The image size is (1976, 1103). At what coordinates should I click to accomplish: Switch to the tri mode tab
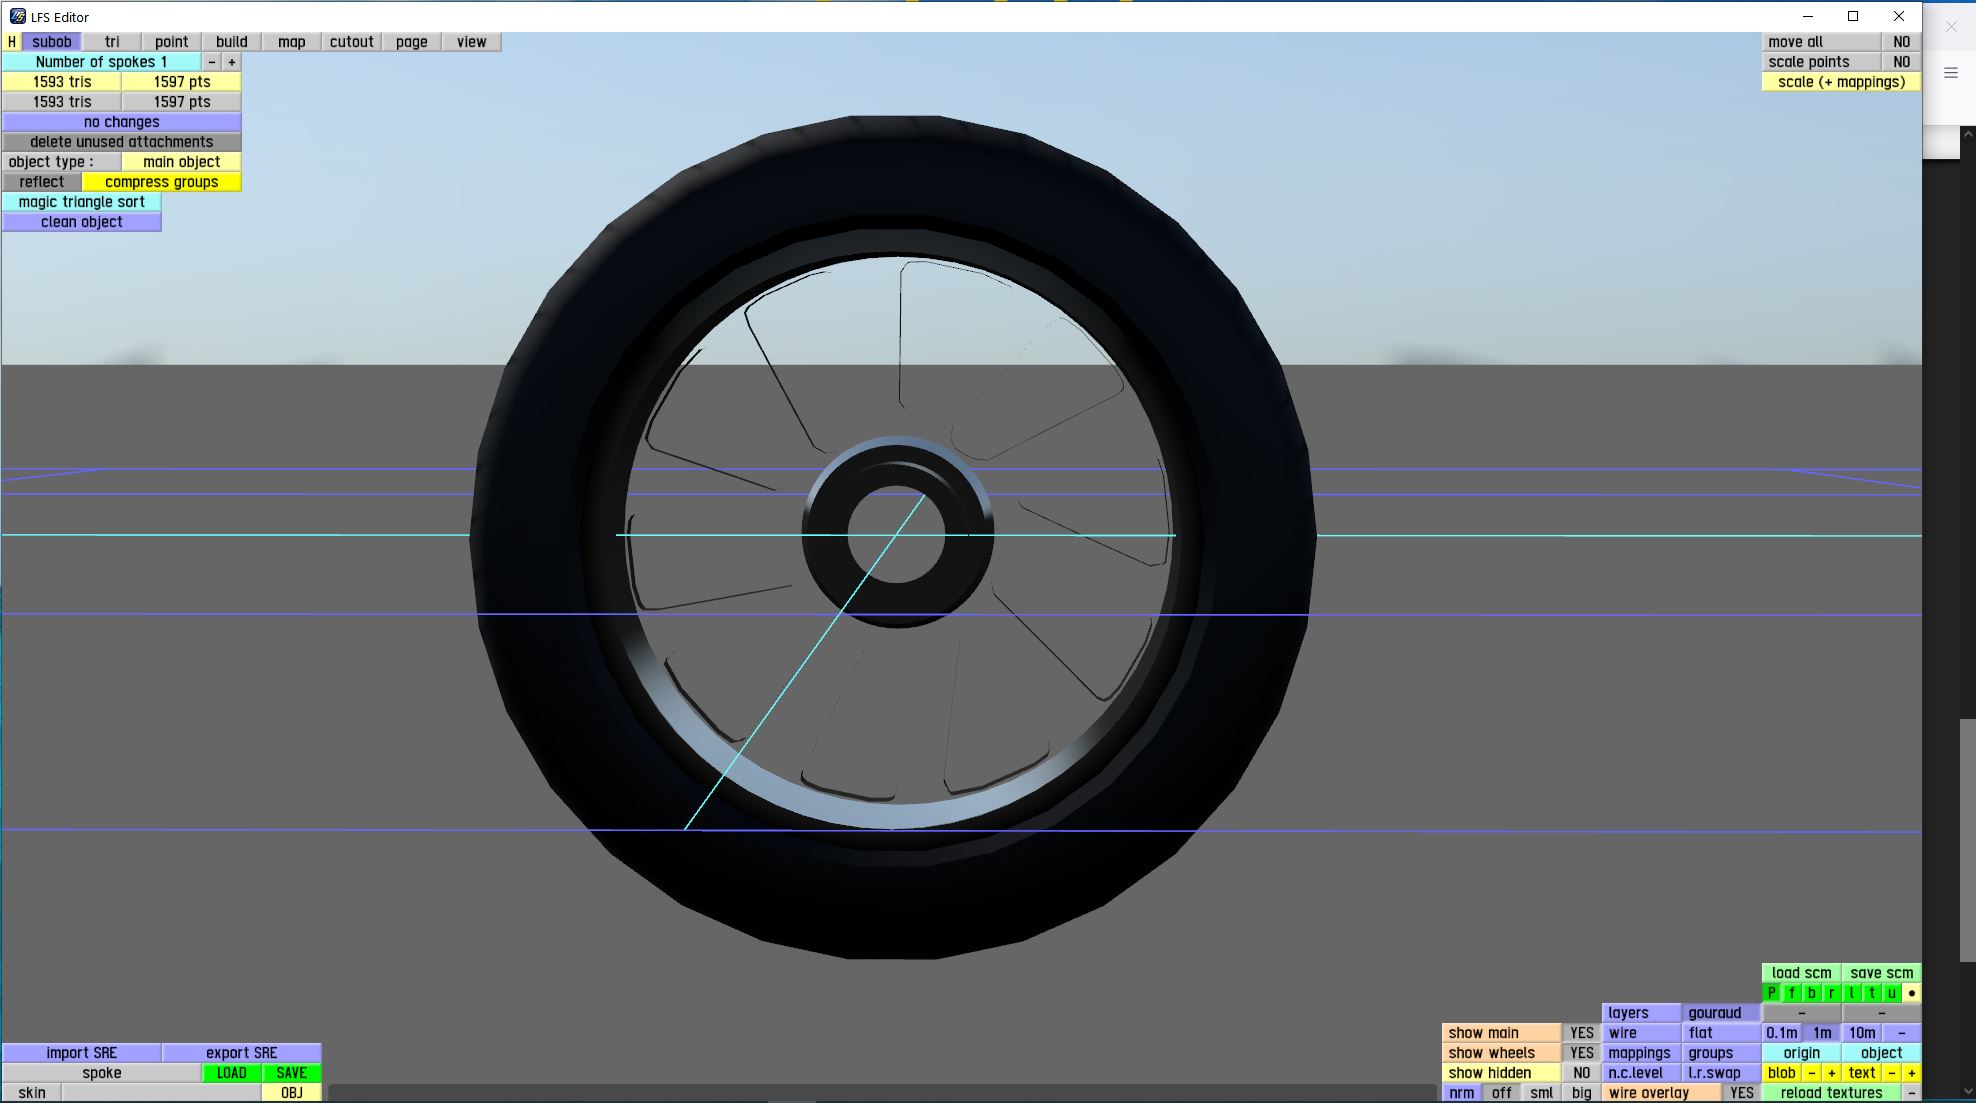coord(111,42)
